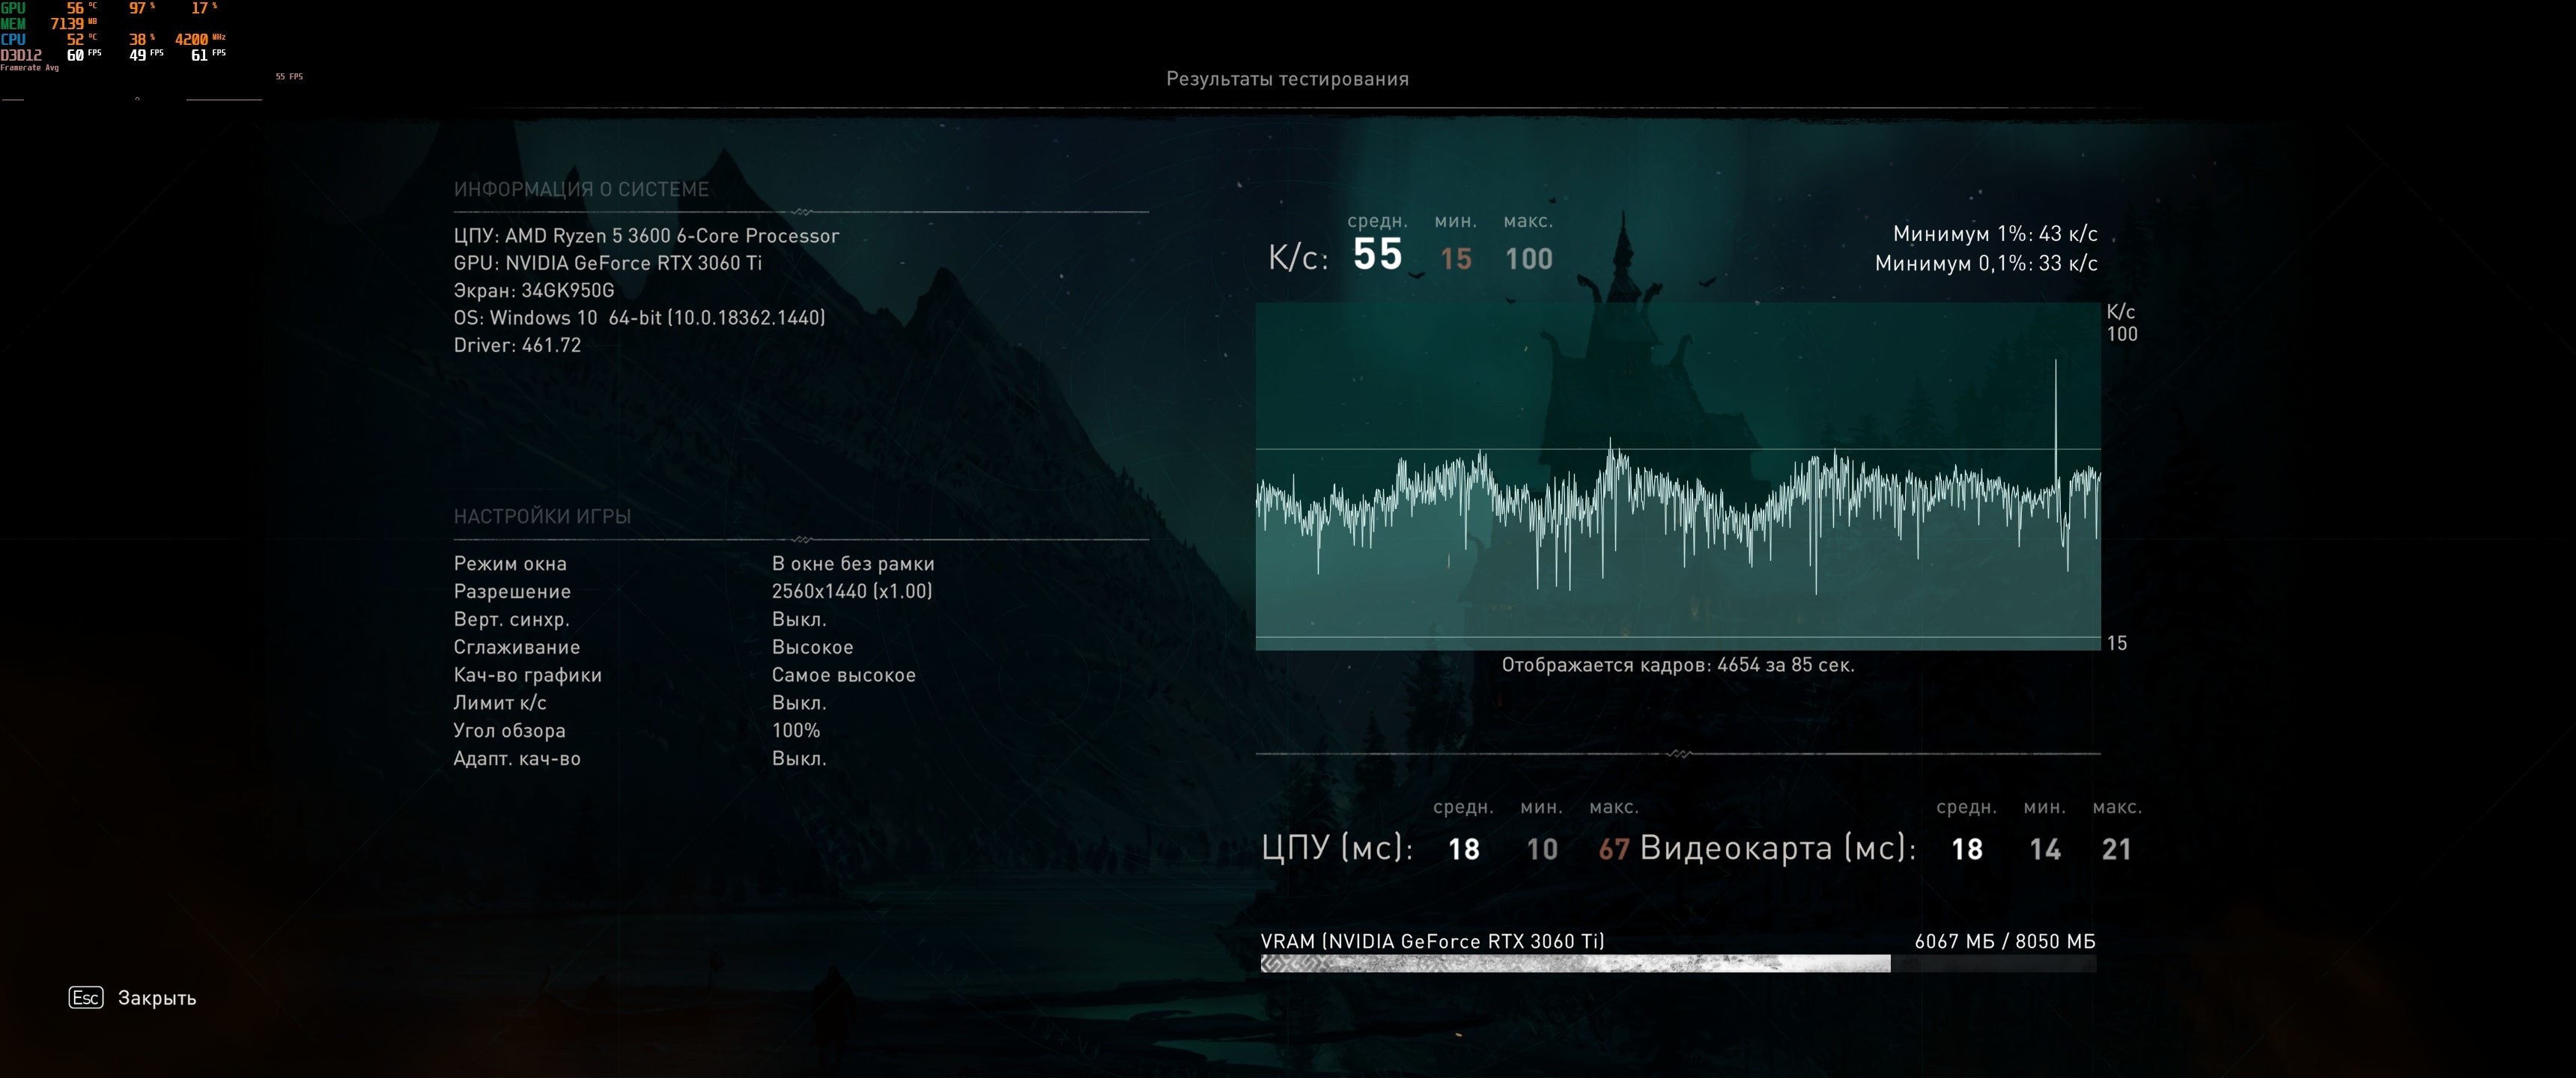
Task: Click the average FPS value 55
Action: (x=1377, y=255)
